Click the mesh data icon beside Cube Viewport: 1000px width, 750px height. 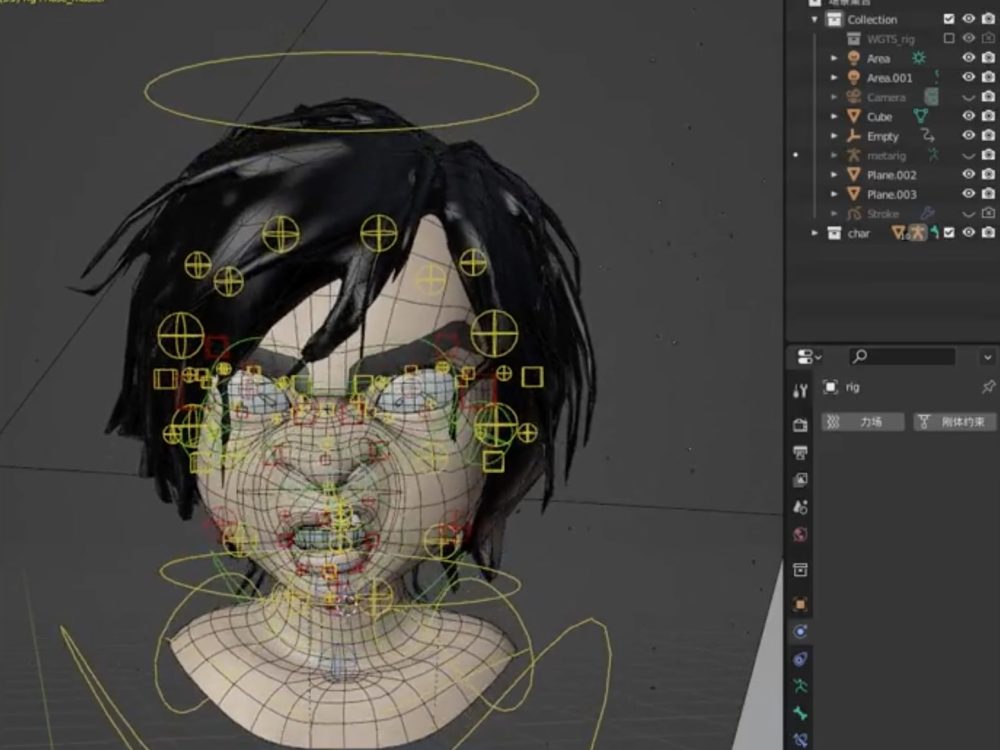tap(920, 116)
